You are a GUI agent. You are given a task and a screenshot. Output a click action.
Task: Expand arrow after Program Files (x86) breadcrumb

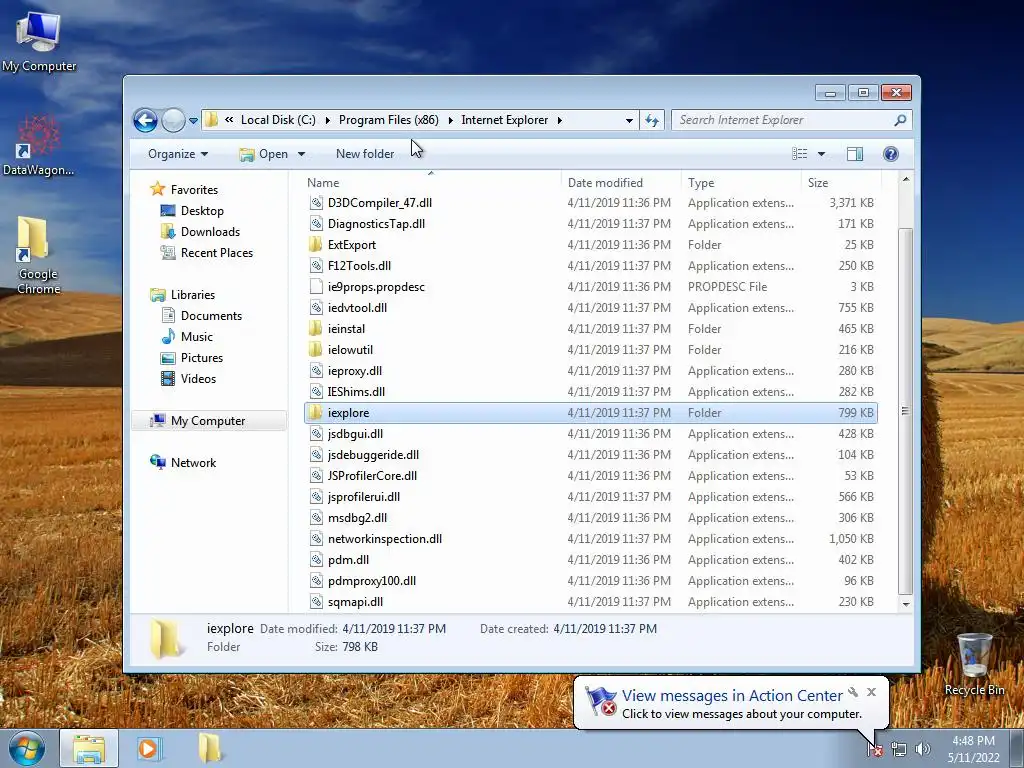click(x=450, y=120)
